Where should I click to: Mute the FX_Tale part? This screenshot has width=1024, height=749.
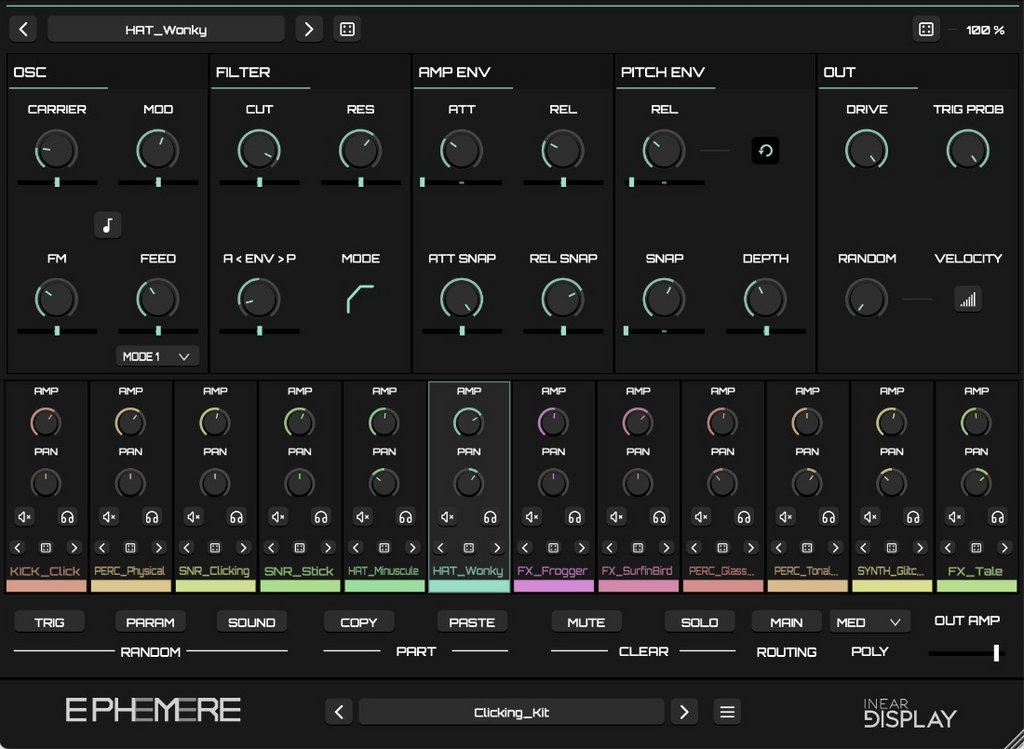click(x=955, y=517)
